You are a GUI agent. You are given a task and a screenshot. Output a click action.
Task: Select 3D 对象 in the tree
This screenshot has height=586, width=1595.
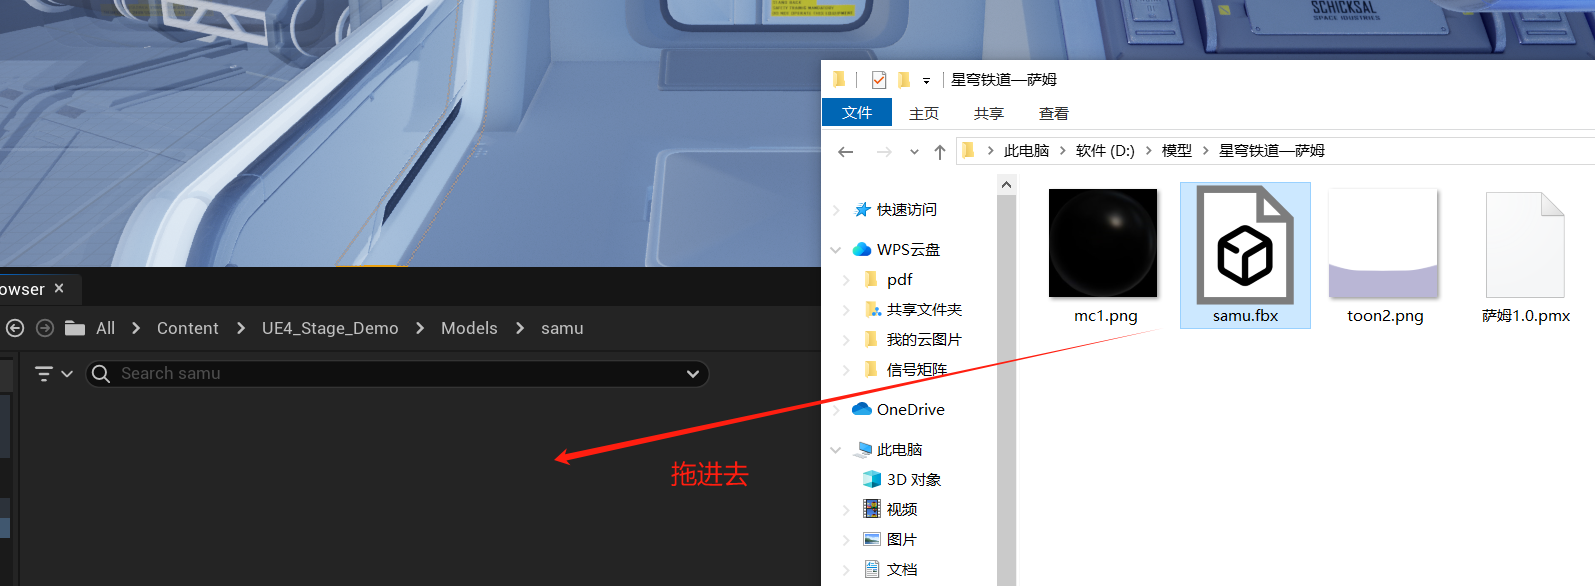[914, 479]
